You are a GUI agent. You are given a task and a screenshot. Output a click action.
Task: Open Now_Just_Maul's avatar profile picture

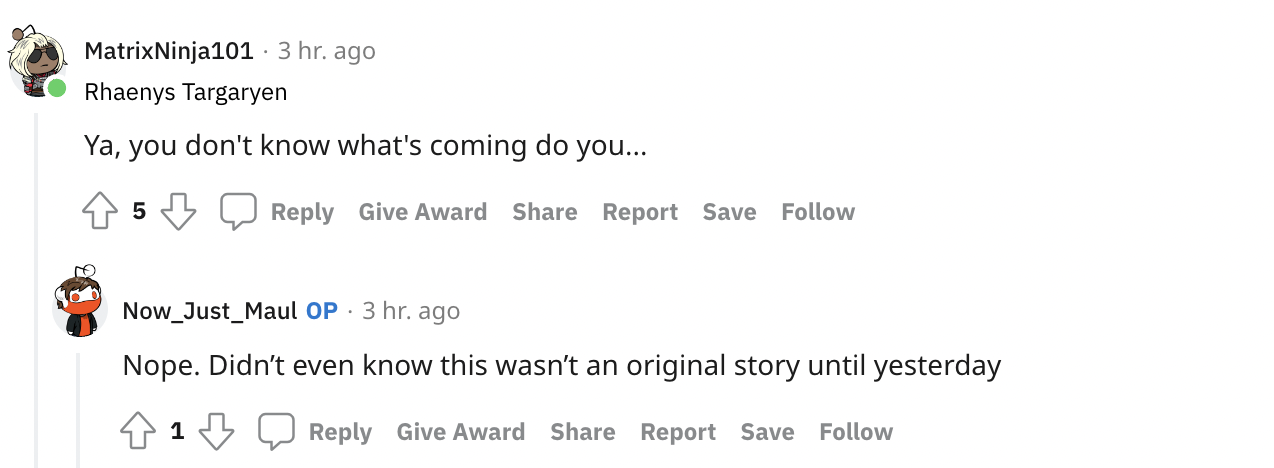pyautogui.click(x=80, y=304)
